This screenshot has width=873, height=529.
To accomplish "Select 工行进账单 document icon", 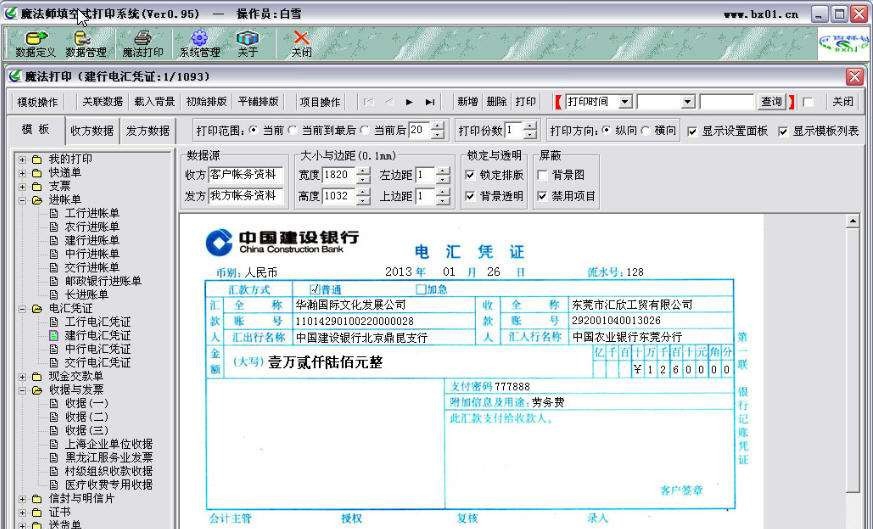I will (54, 213).
